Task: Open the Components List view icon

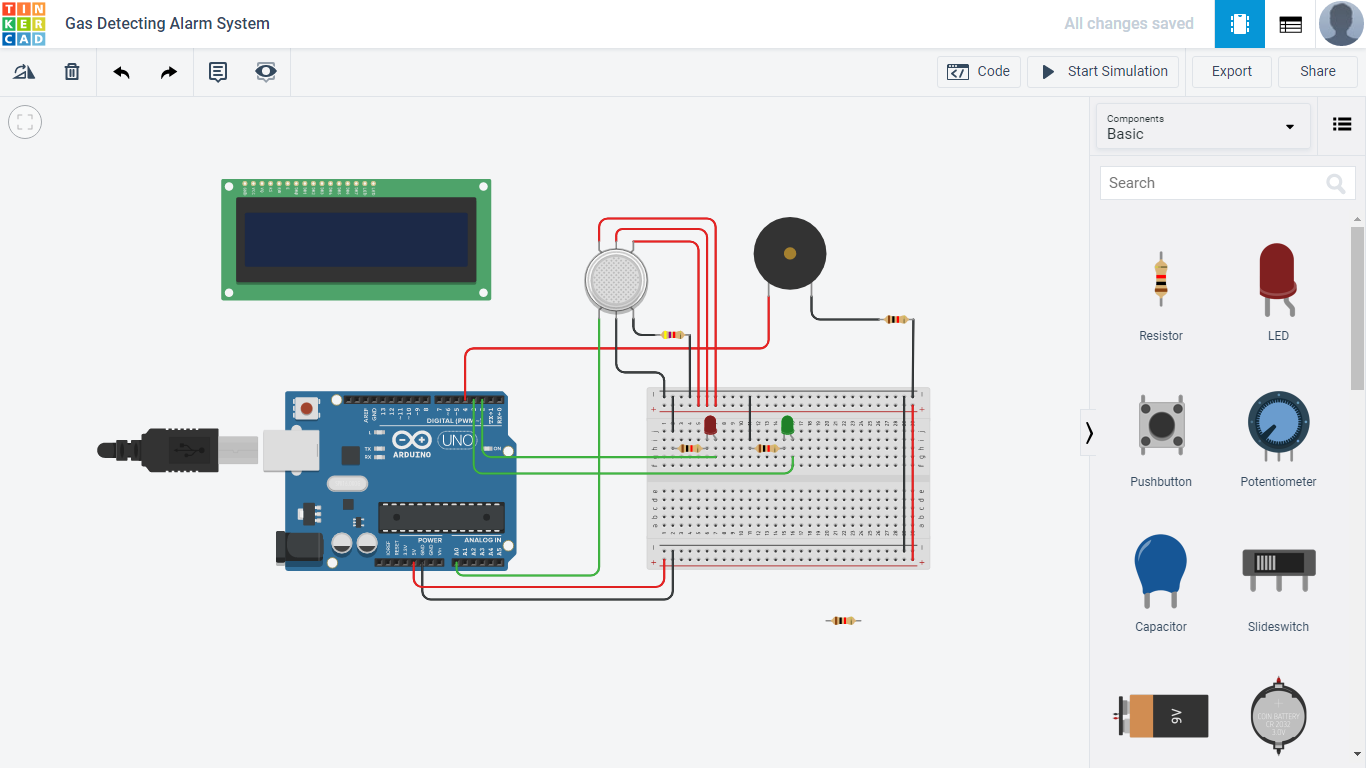Action: click(1342, 124)
